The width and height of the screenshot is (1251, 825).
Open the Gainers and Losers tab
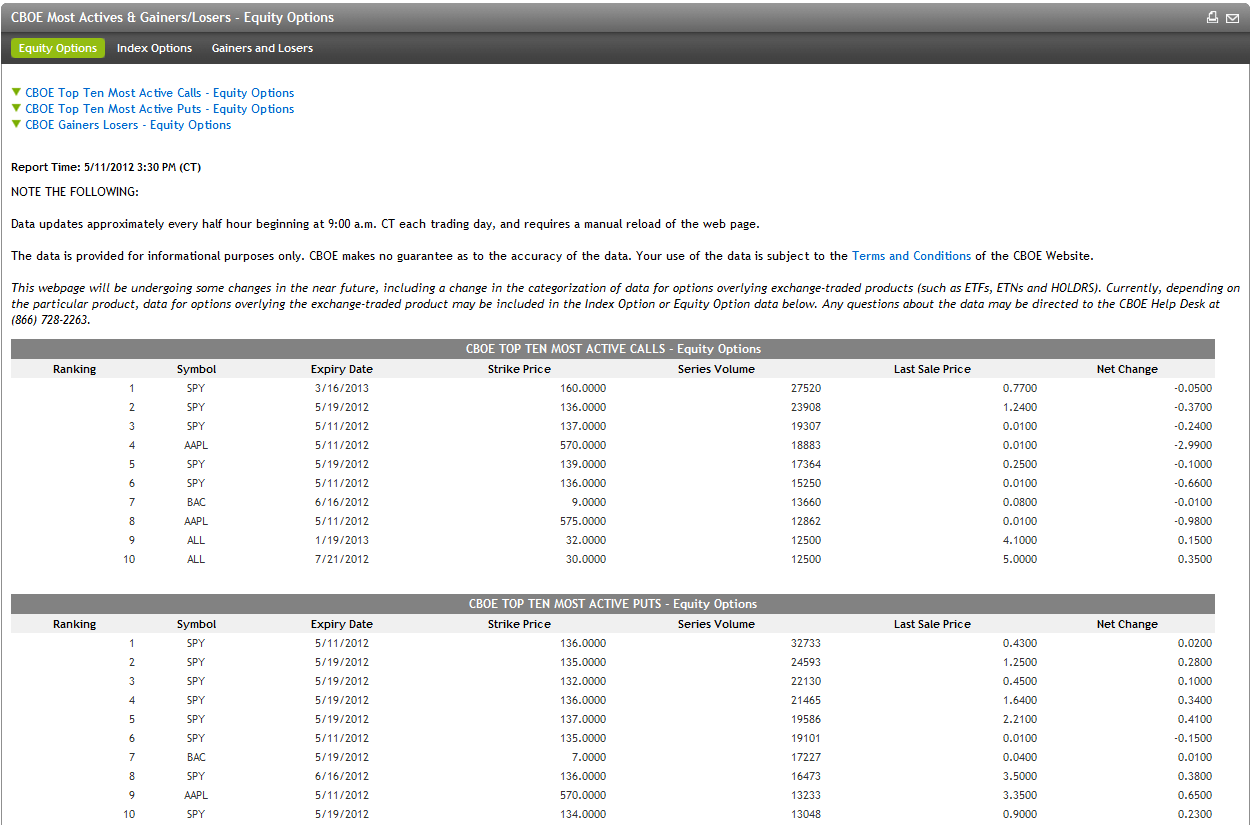[x=262, y=48]
